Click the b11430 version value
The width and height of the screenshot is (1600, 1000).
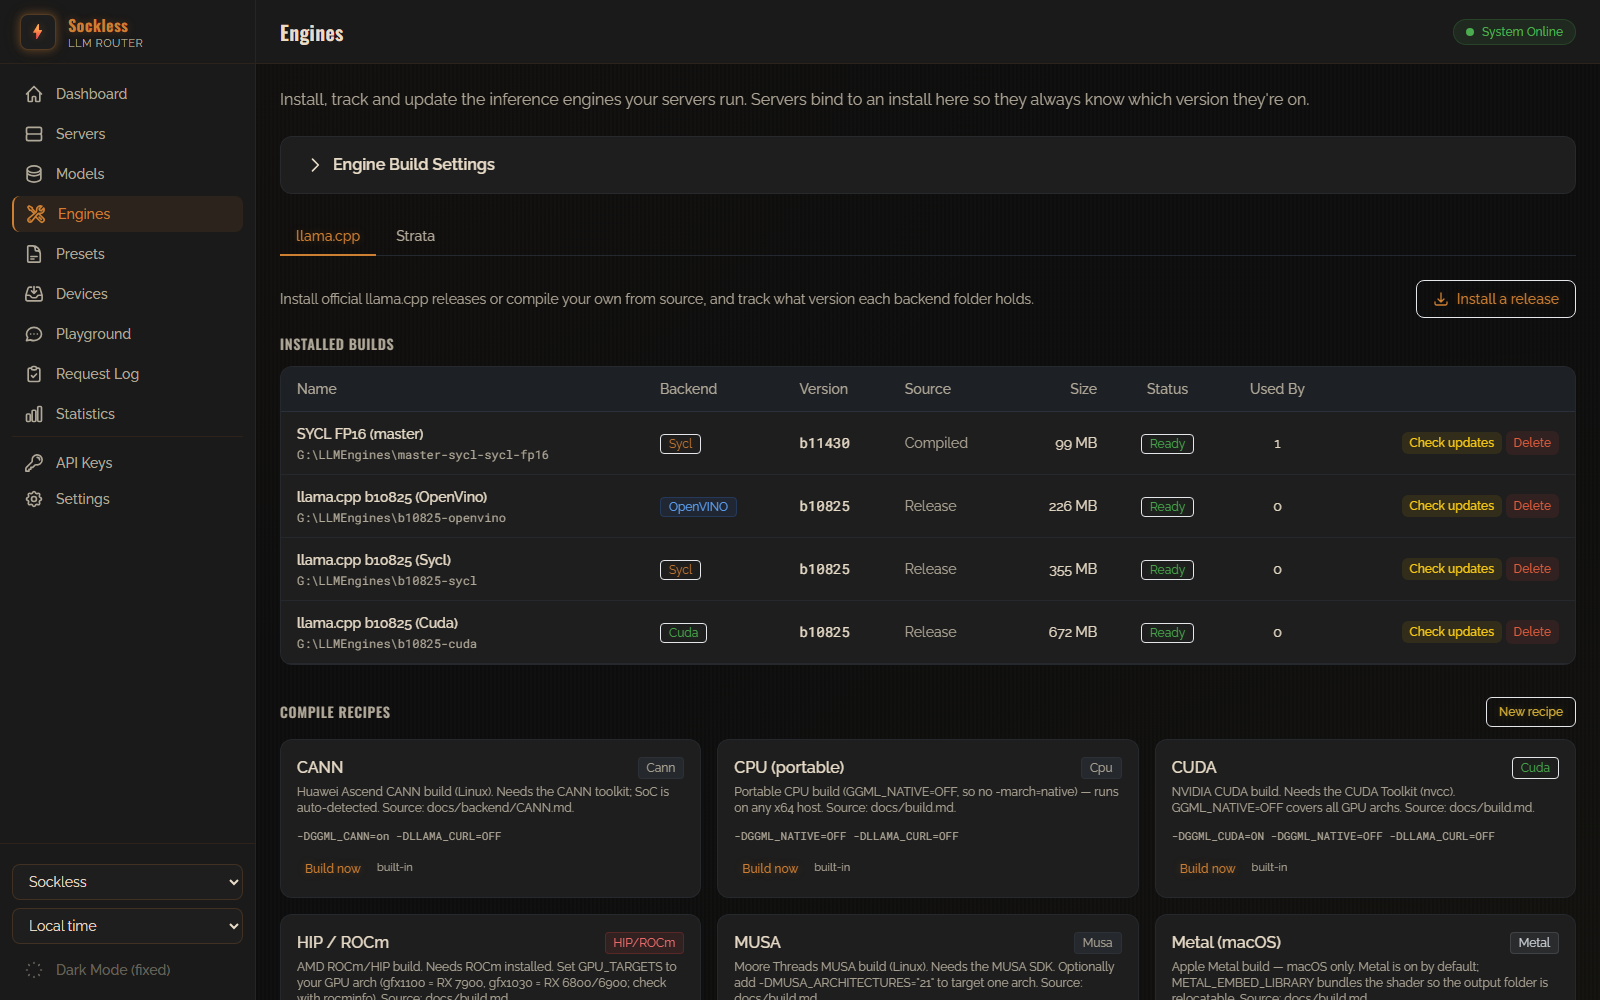click(824, 443)
